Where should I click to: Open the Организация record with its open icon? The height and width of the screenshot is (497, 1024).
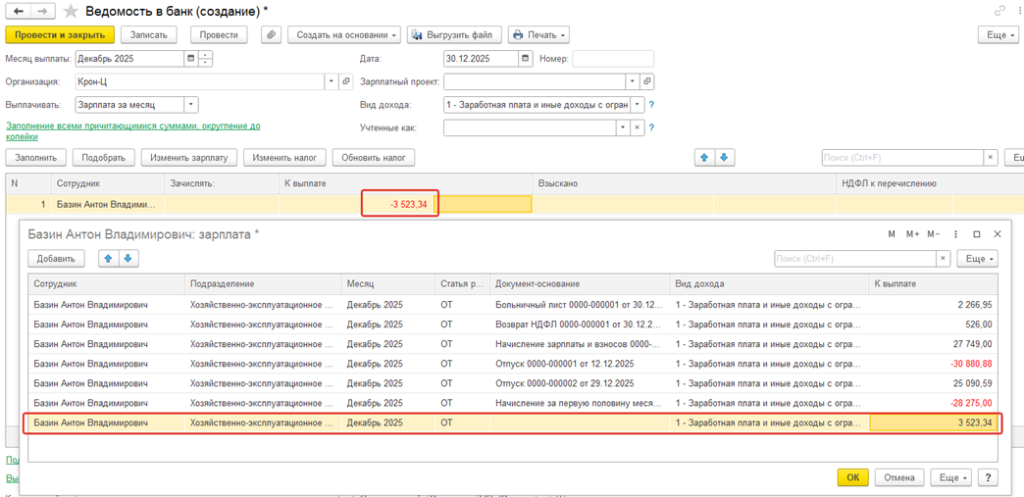346,82
